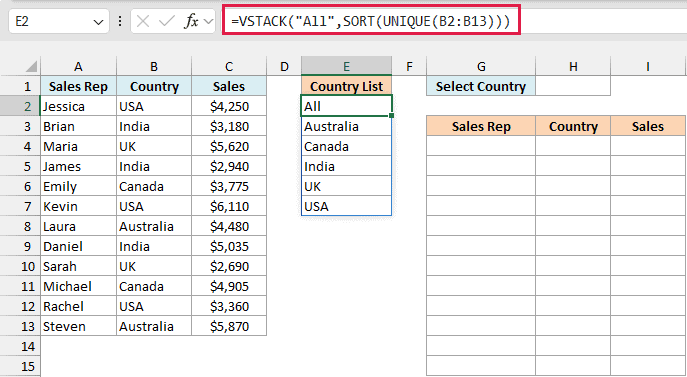Viewport: 687px width, 377px height.
Task: Select row 1 header
Action: [20, 86]
